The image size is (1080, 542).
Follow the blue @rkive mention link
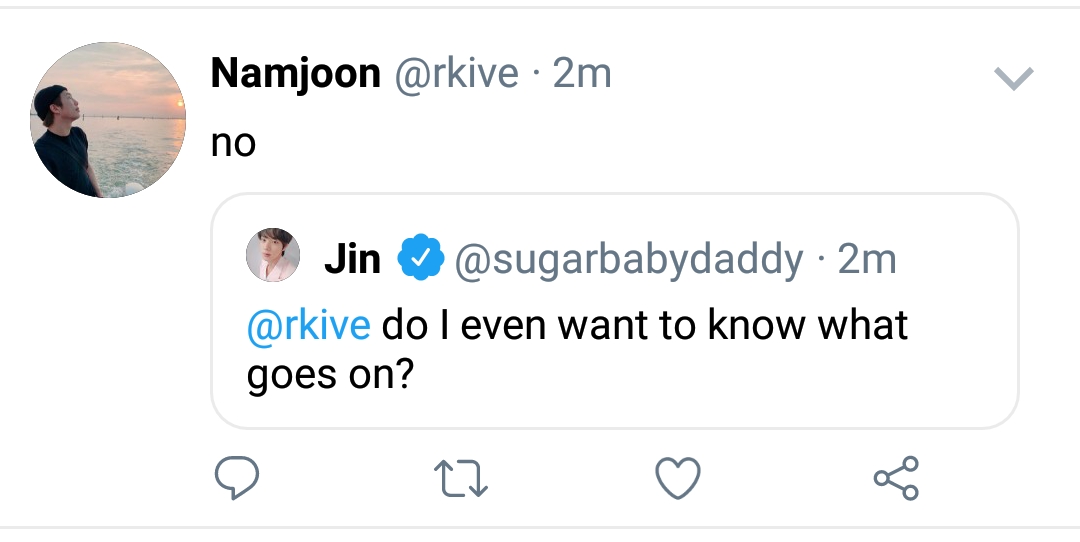[308, 326]
